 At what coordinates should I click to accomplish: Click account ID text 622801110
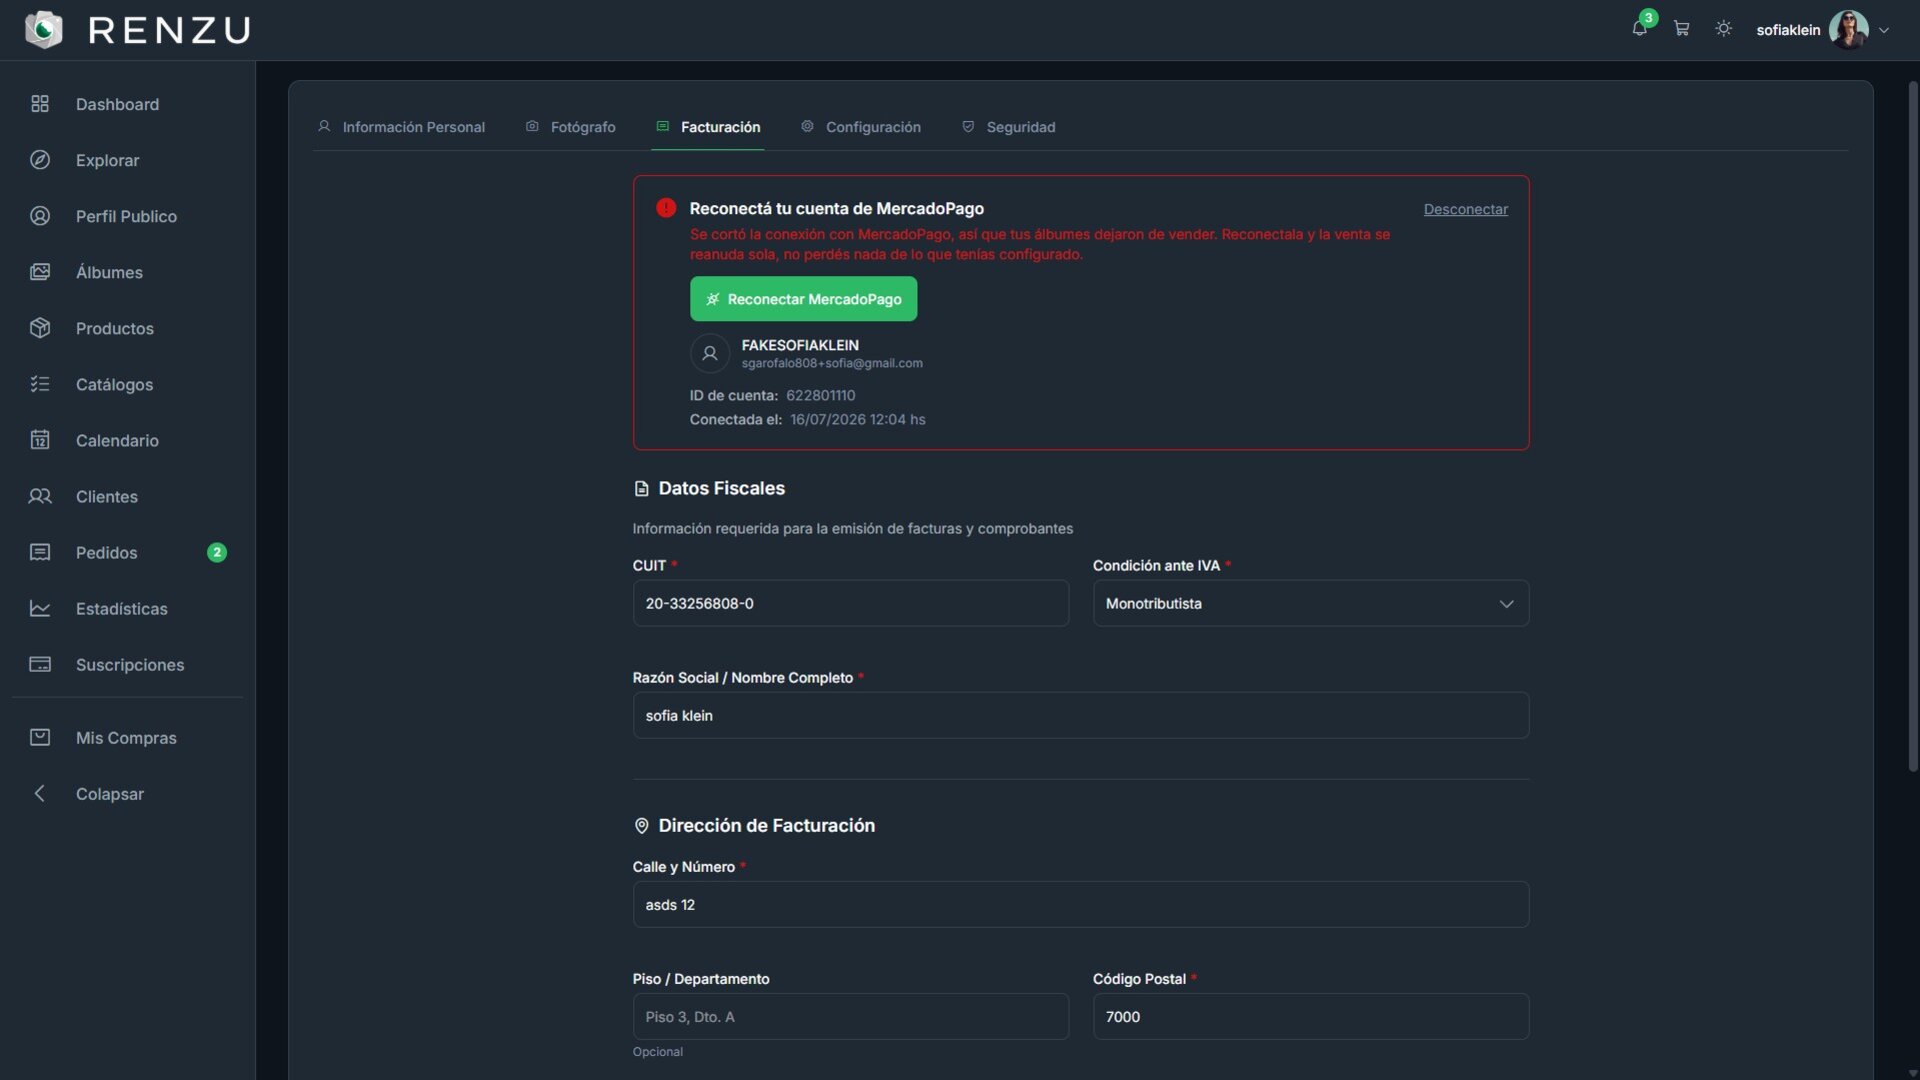(820, 395)
